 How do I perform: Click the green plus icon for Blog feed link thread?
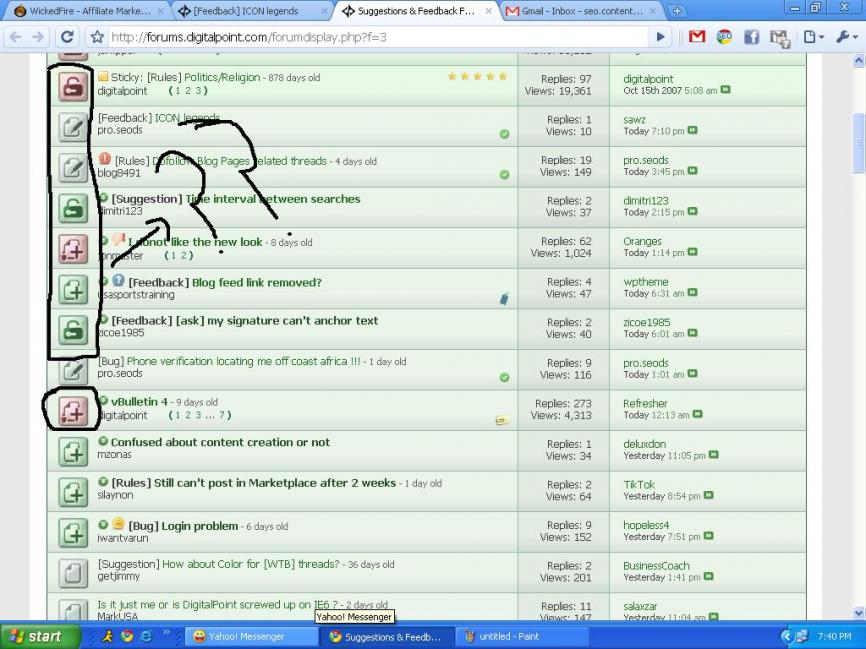73,289
